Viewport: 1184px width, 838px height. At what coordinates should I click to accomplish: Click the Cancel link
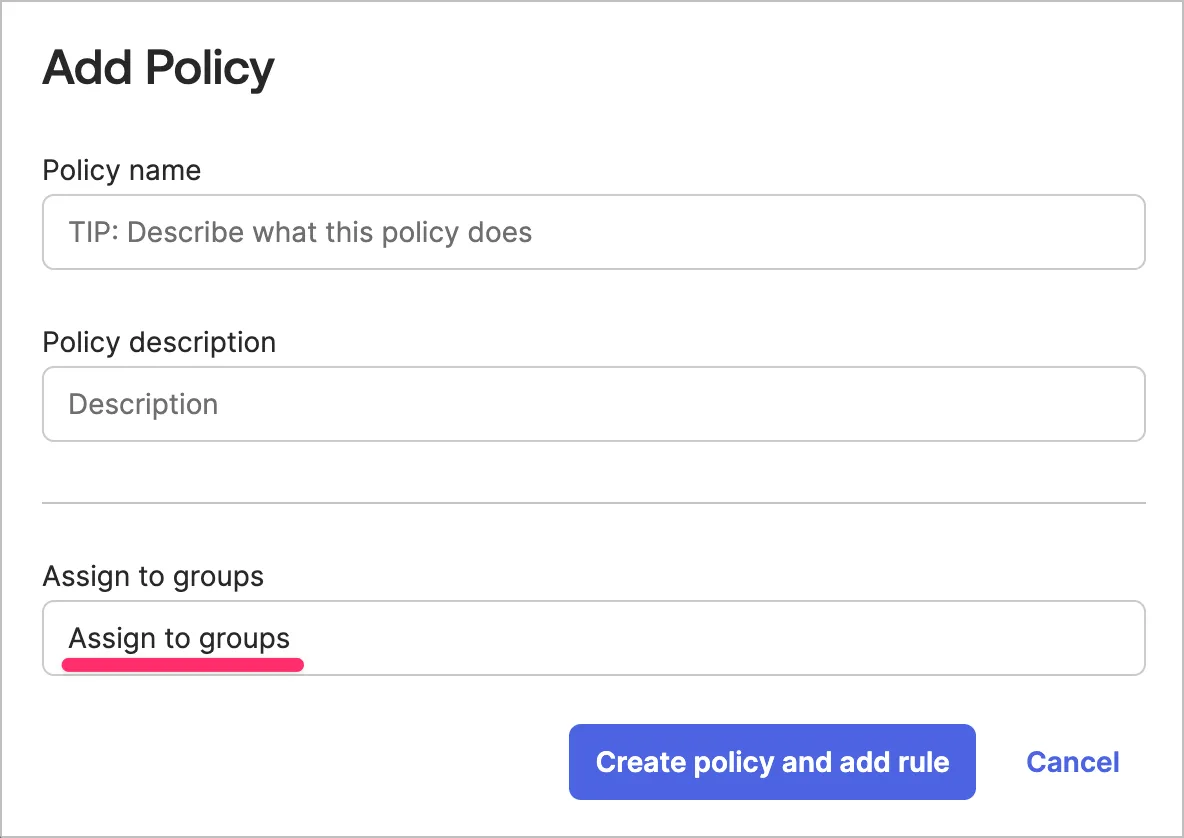point(1072,762)
